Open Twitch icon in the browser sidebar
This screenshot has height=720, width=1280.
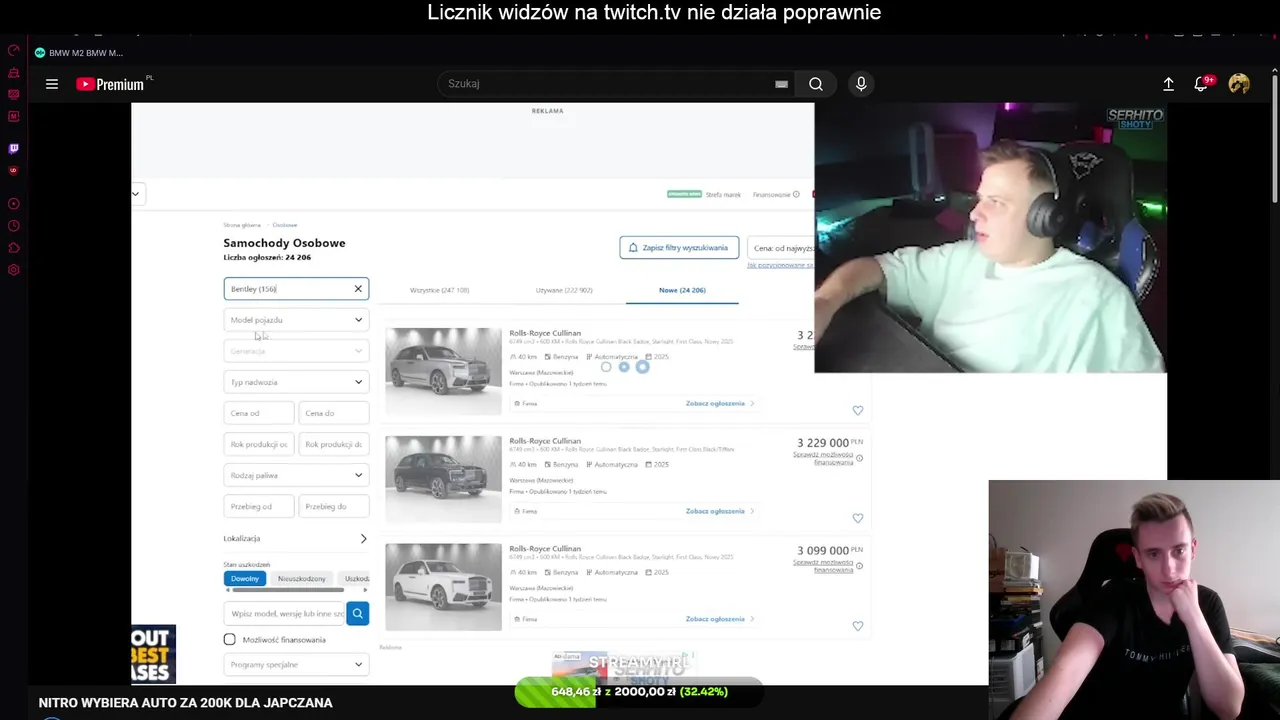click(13, 148)
